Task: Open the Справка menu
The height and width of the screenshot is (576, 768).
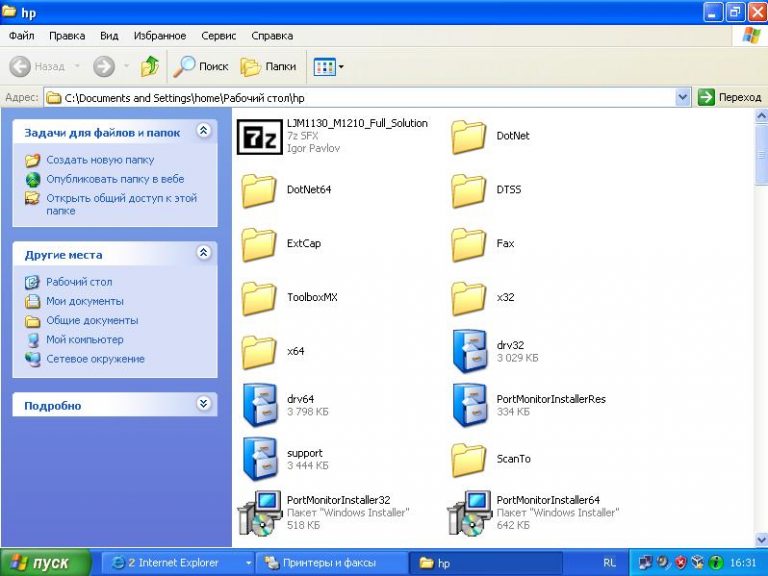Action: [x=272, y=36]
